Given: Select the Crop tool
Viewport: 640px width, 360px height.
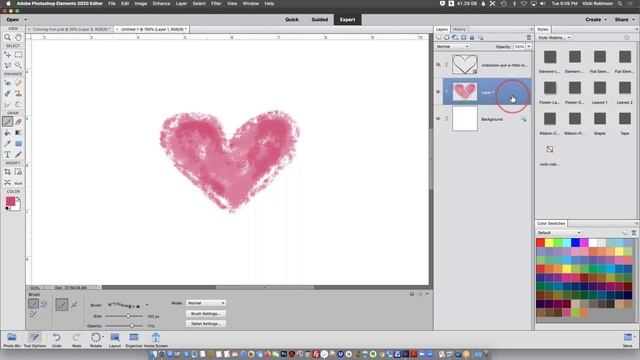Looking at the screenshot, I should 7,172.
